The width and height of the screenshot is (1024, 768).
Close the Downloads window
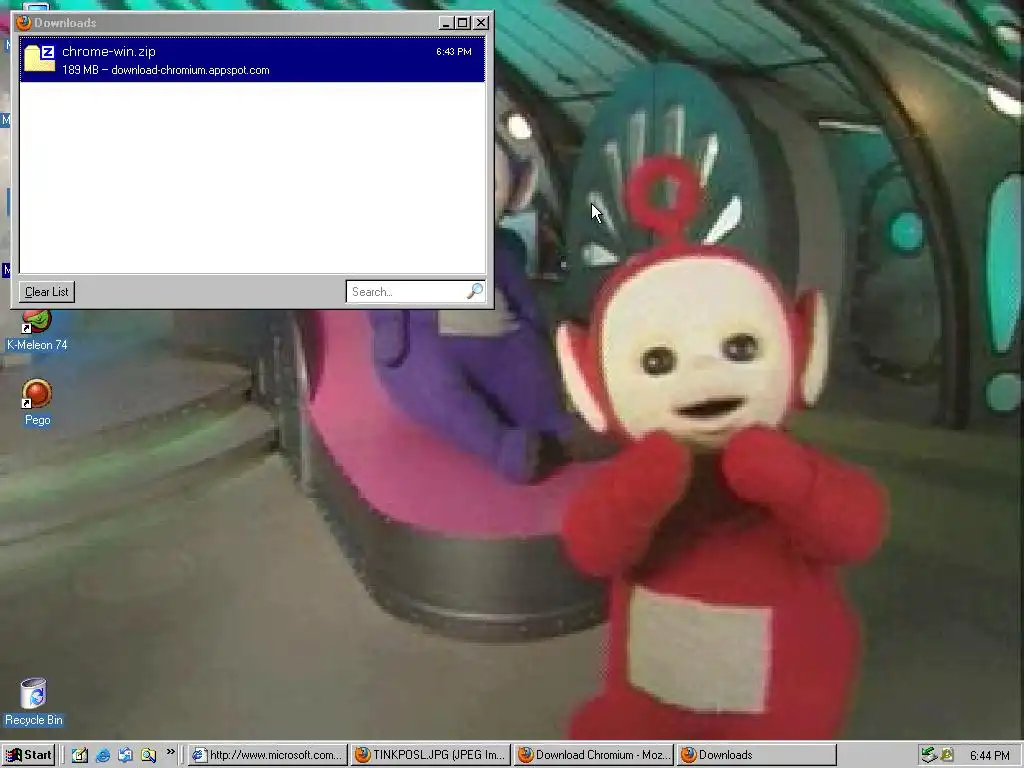[x=481, y=23]
